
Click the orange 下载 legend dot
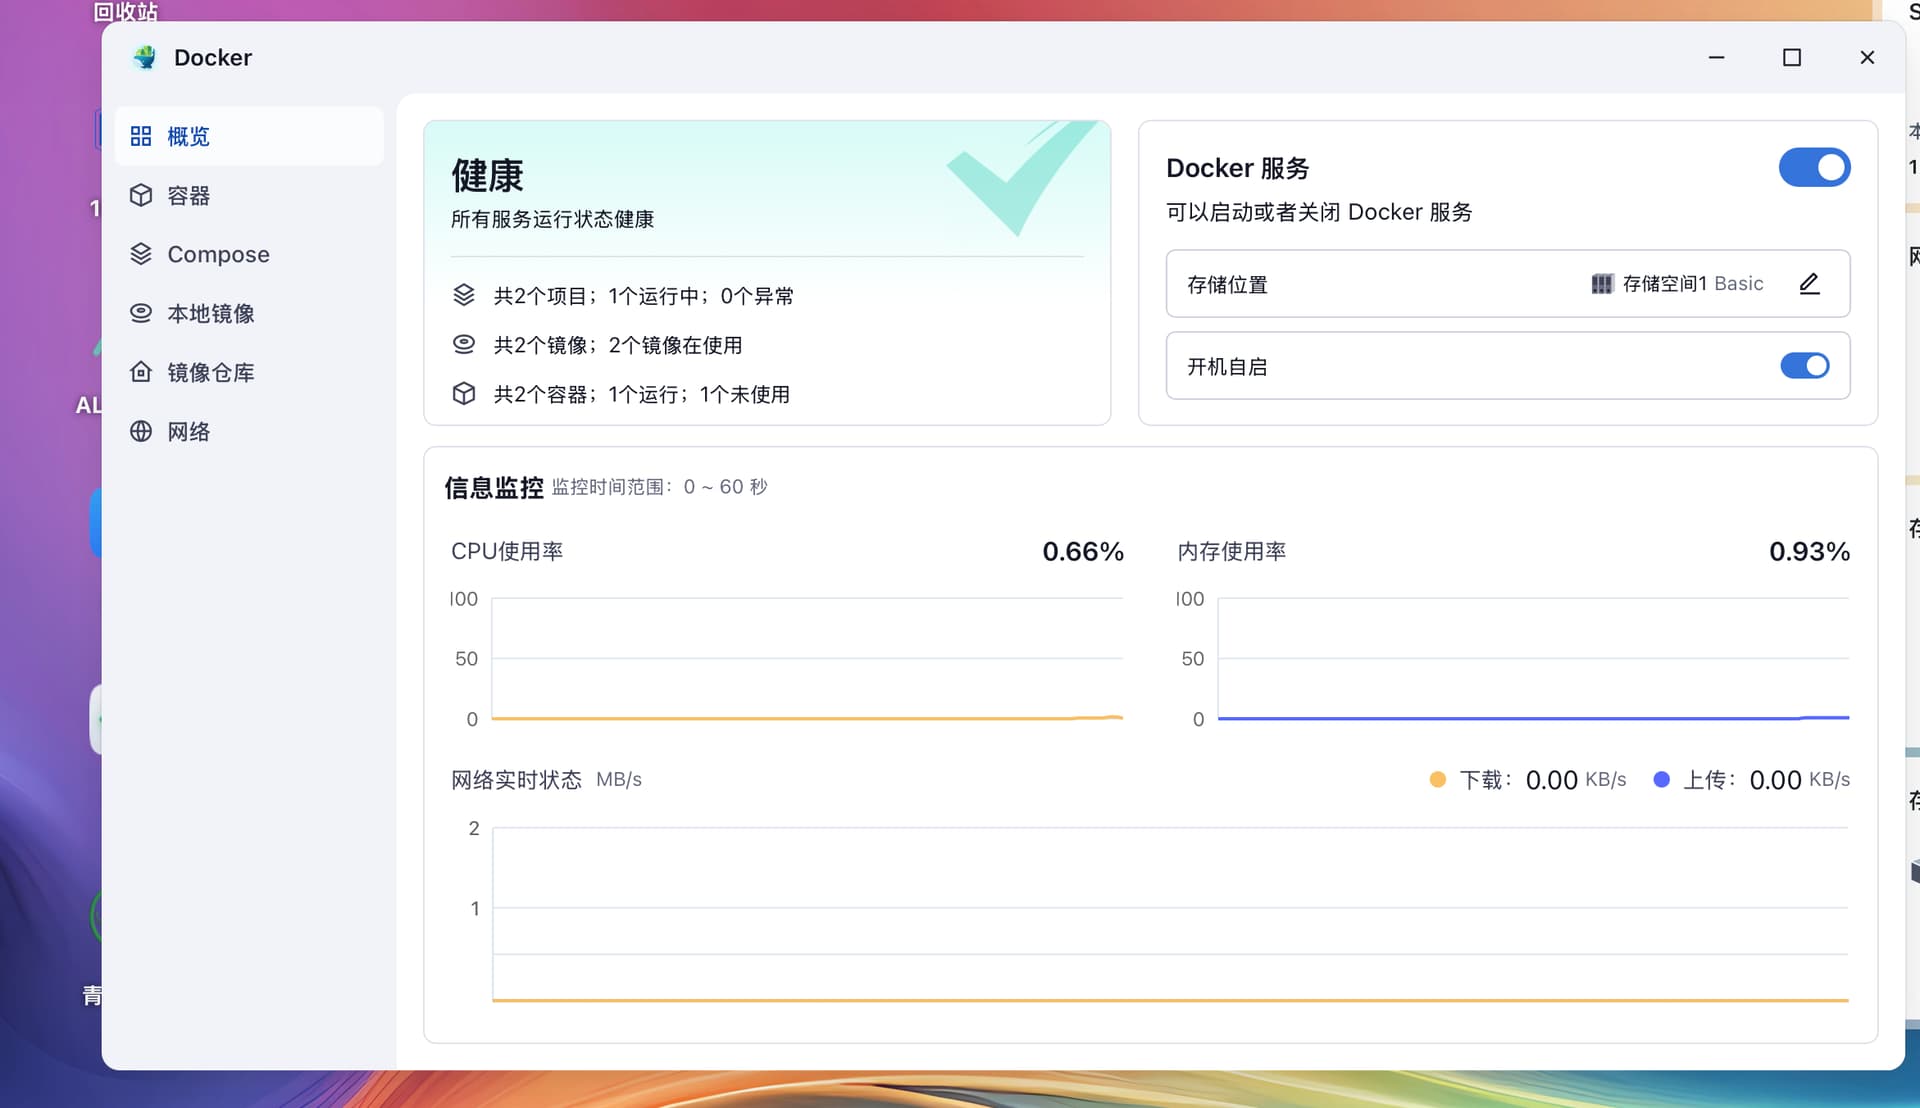tap(1437, 780)
